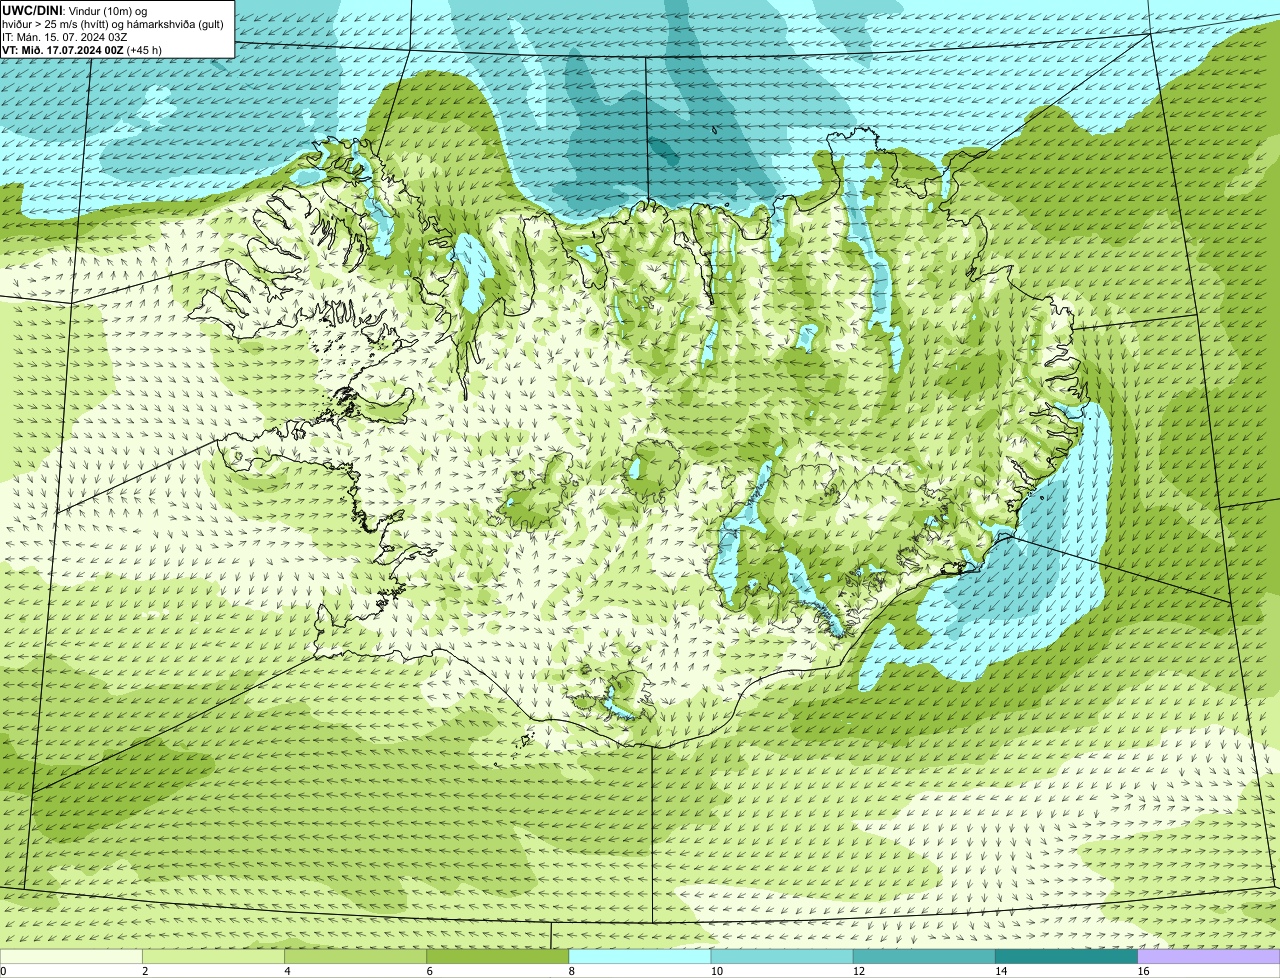Click the legend scale label "12"
The image size is (1280, 978).
pos(858,971)
